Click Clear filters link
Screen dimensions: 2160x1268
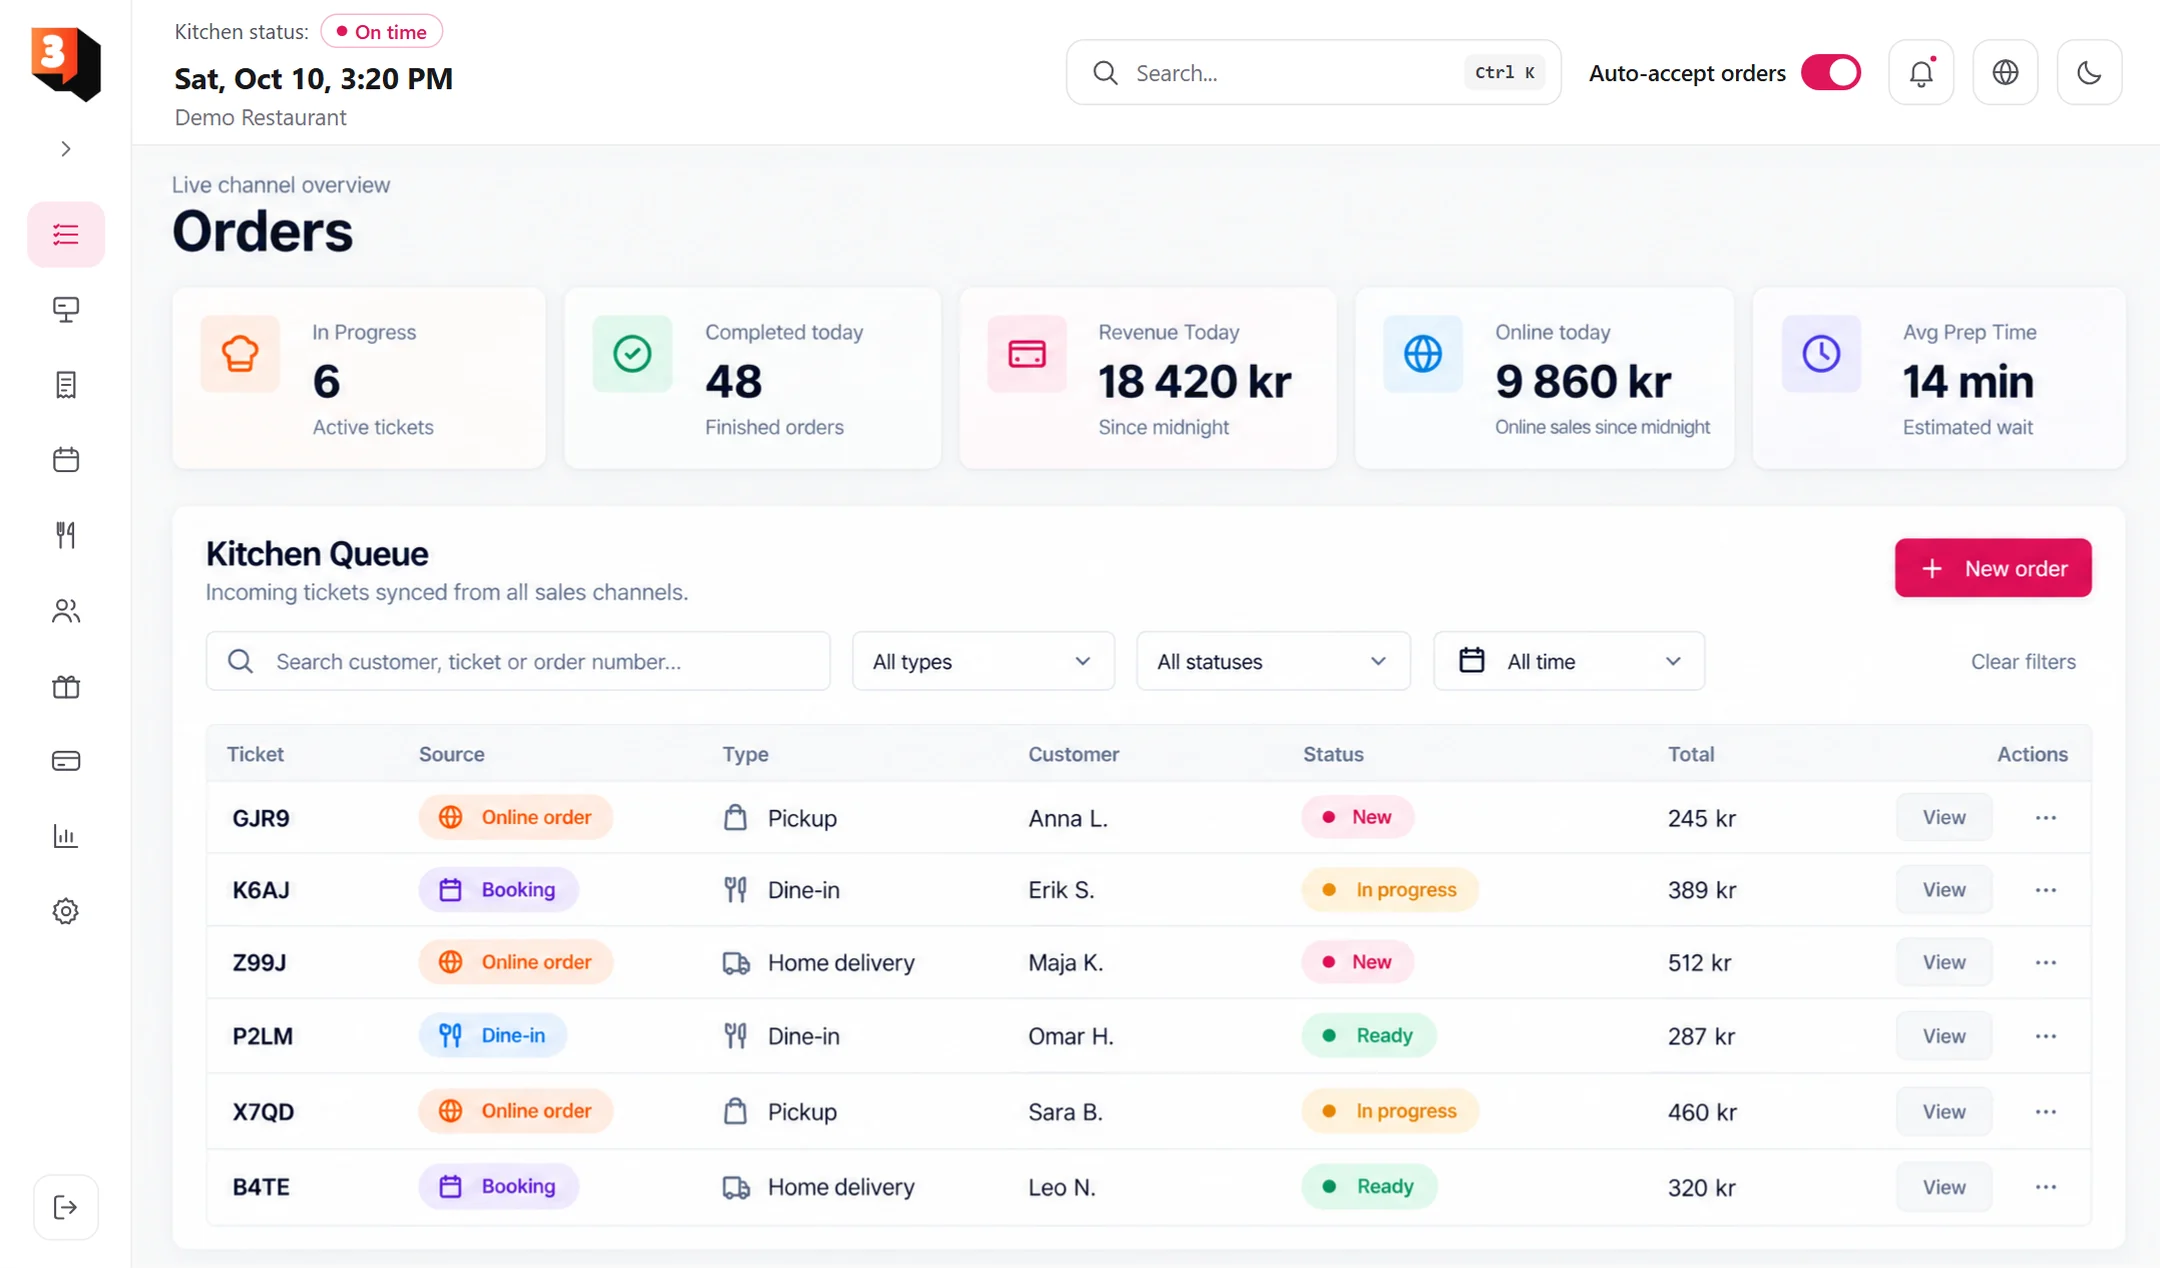(x=2023, y=662)
